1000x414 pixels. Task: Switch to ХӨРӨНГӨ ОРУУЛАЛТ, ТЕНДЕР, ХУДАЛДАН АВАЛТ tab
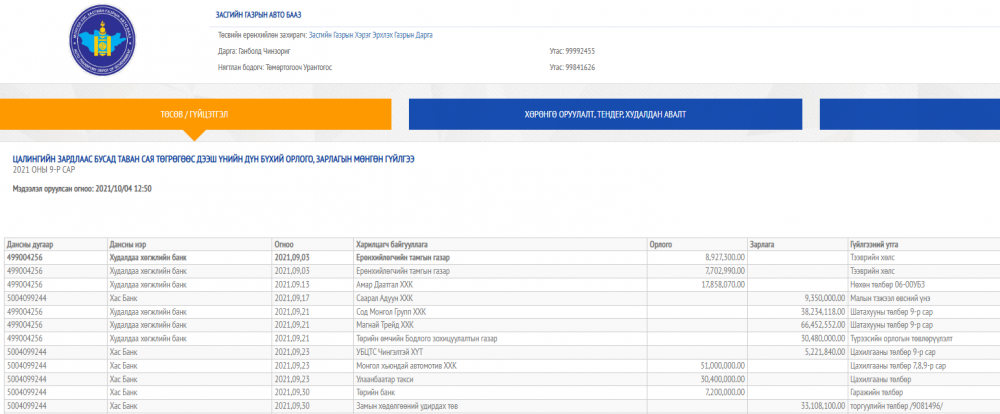click(605, 115)
